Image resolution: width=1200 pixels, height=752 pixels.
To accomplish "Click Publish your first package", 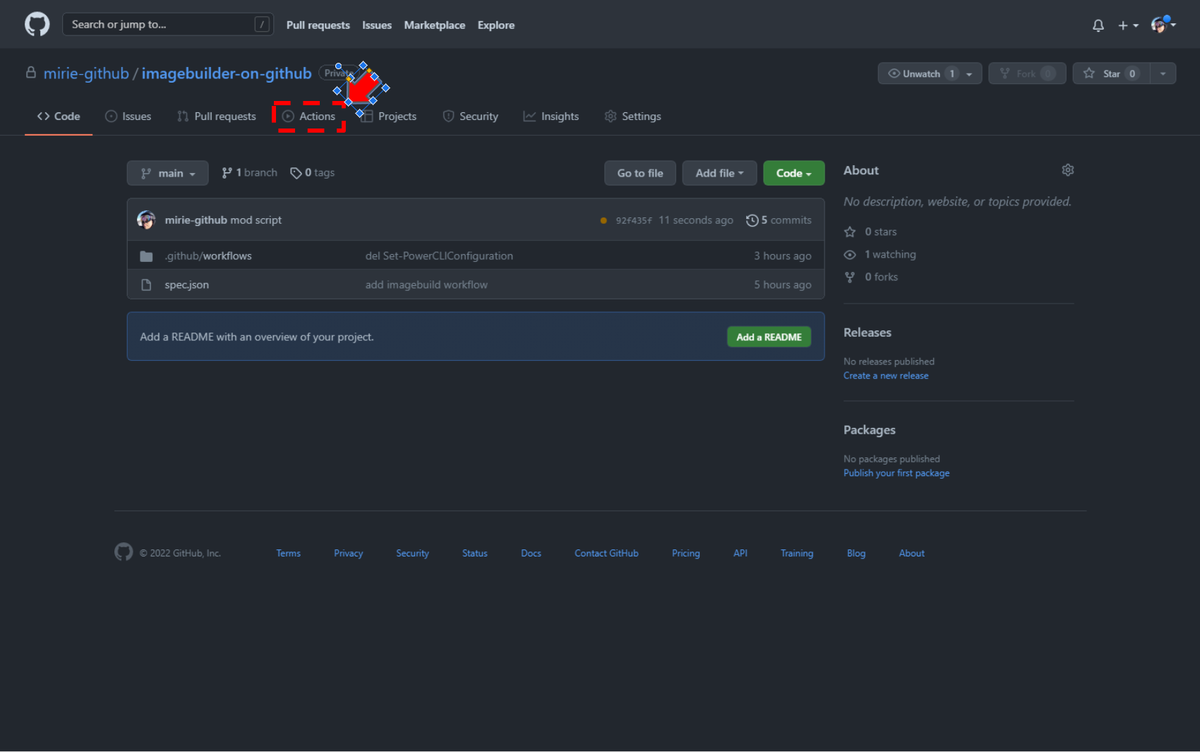I will tap(896, 473).
